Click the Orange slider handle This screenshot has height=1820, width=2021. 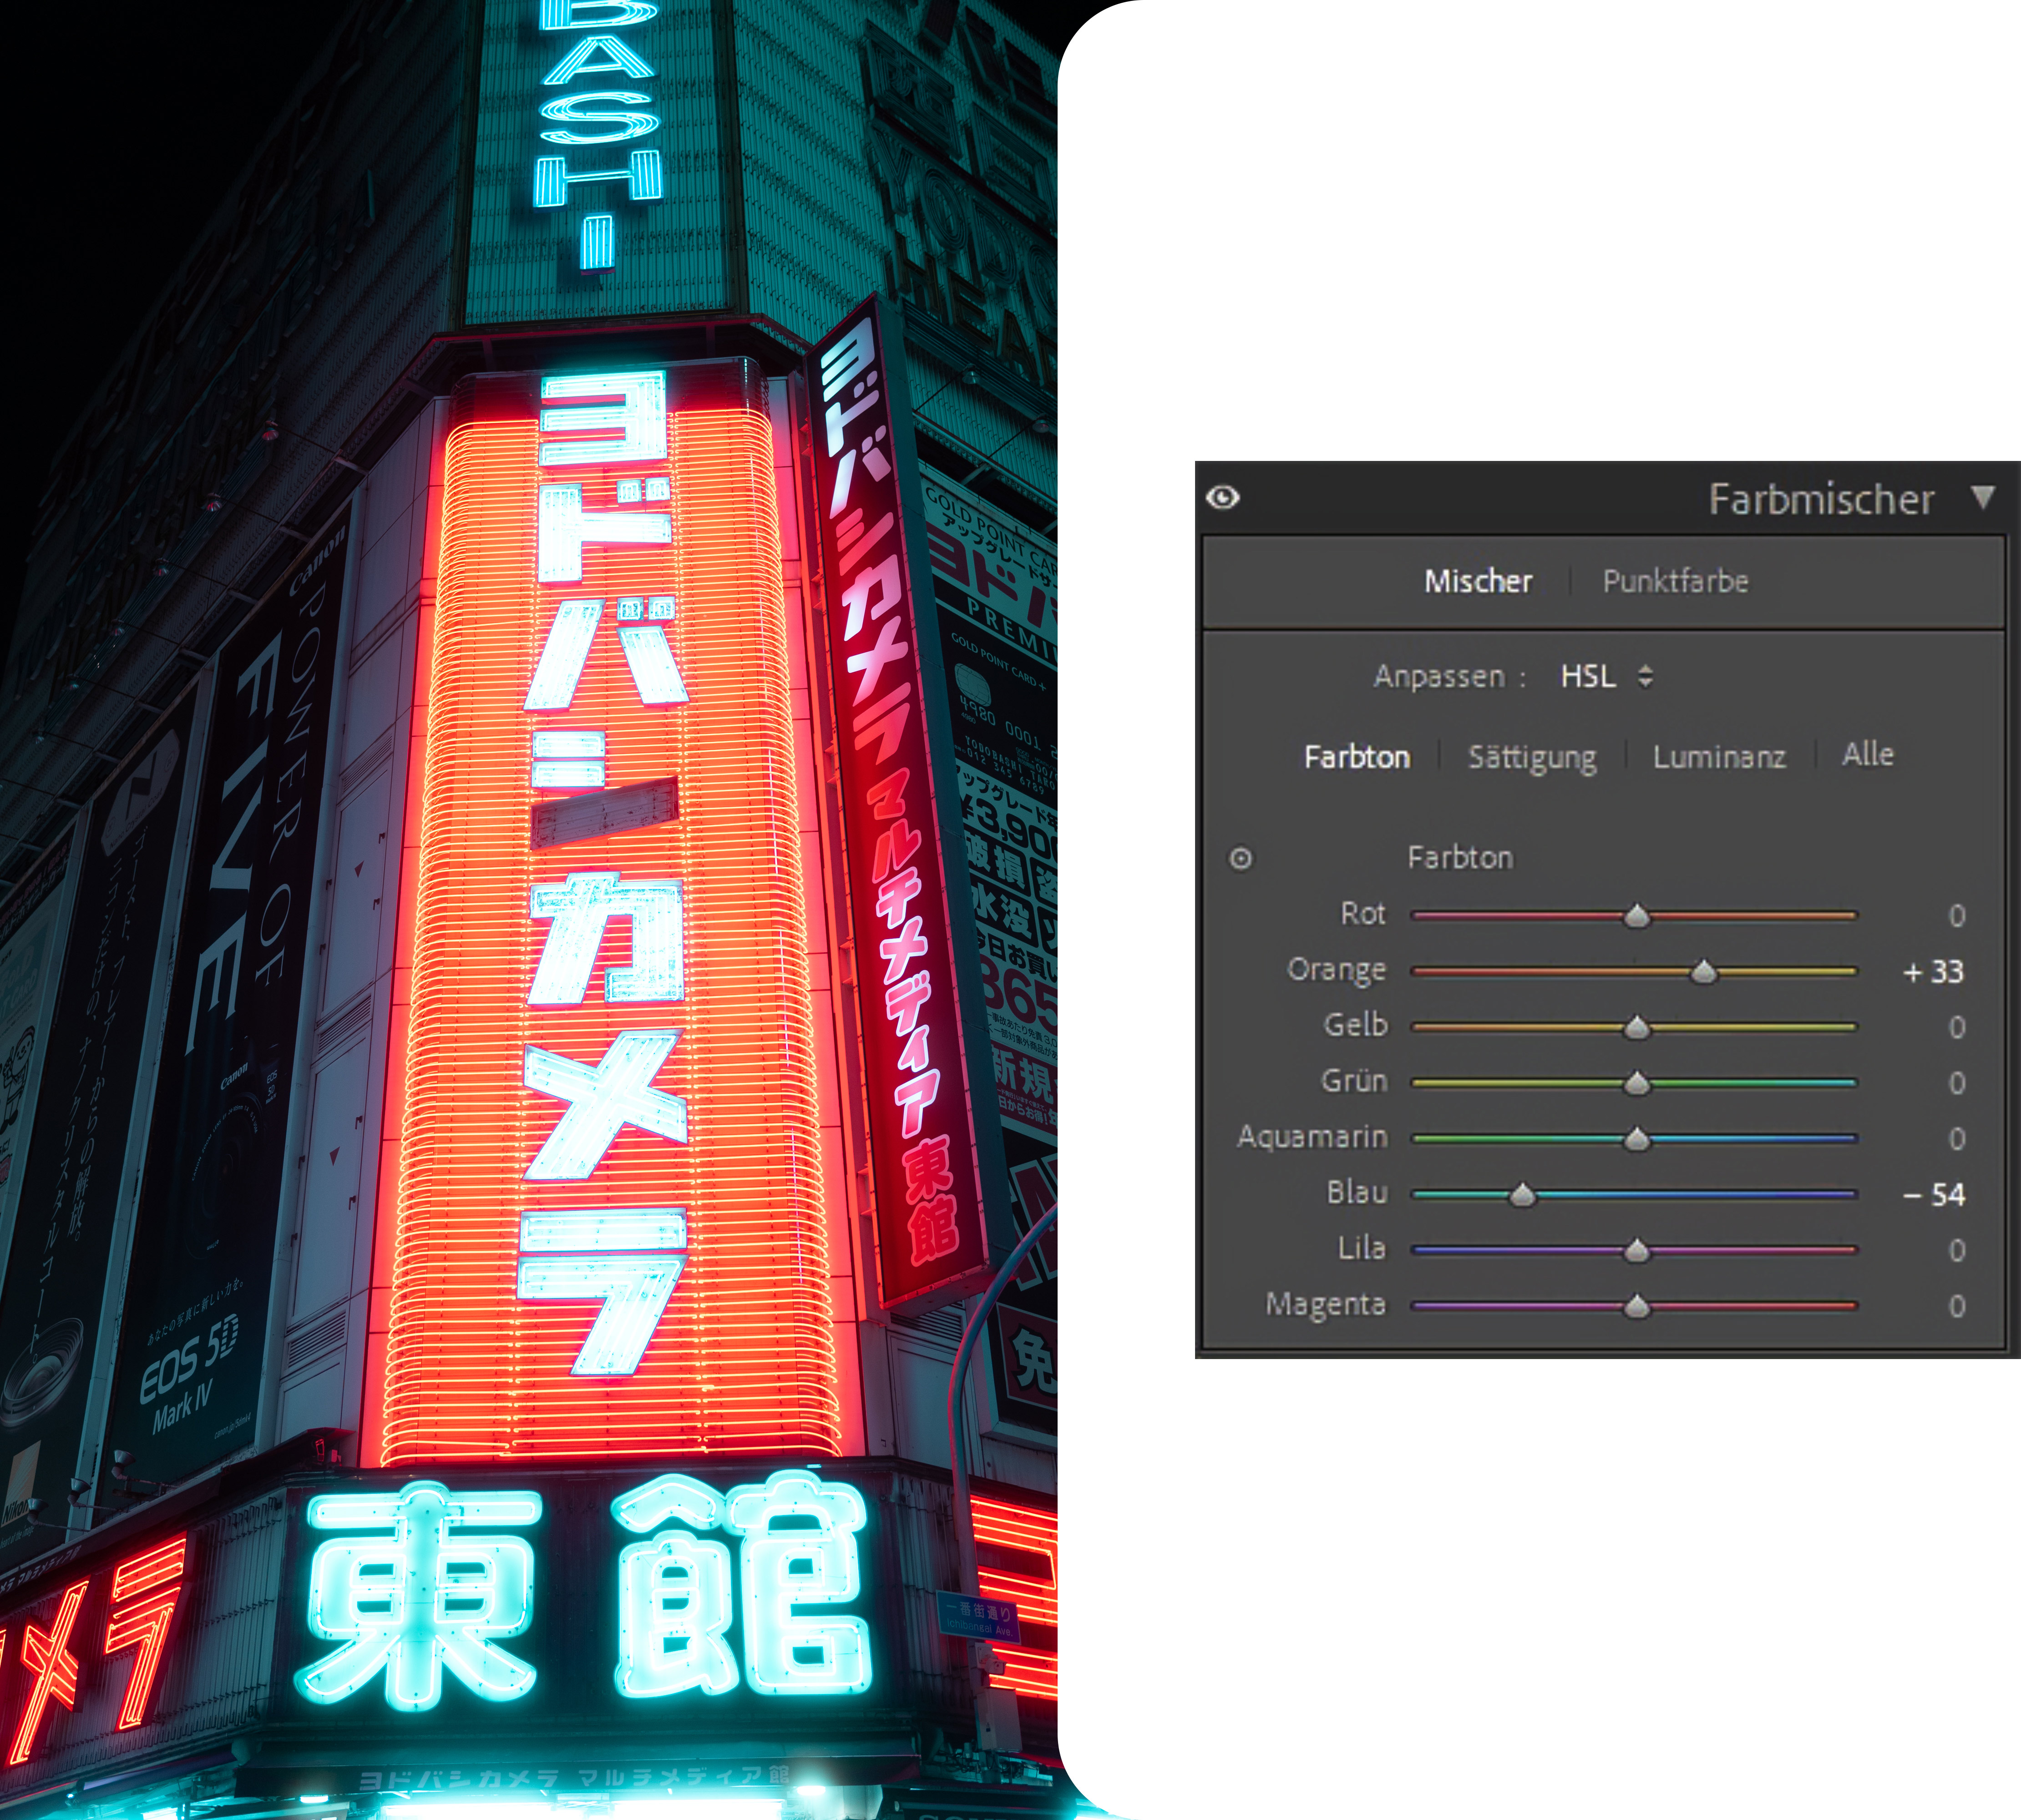[1703, 972]
